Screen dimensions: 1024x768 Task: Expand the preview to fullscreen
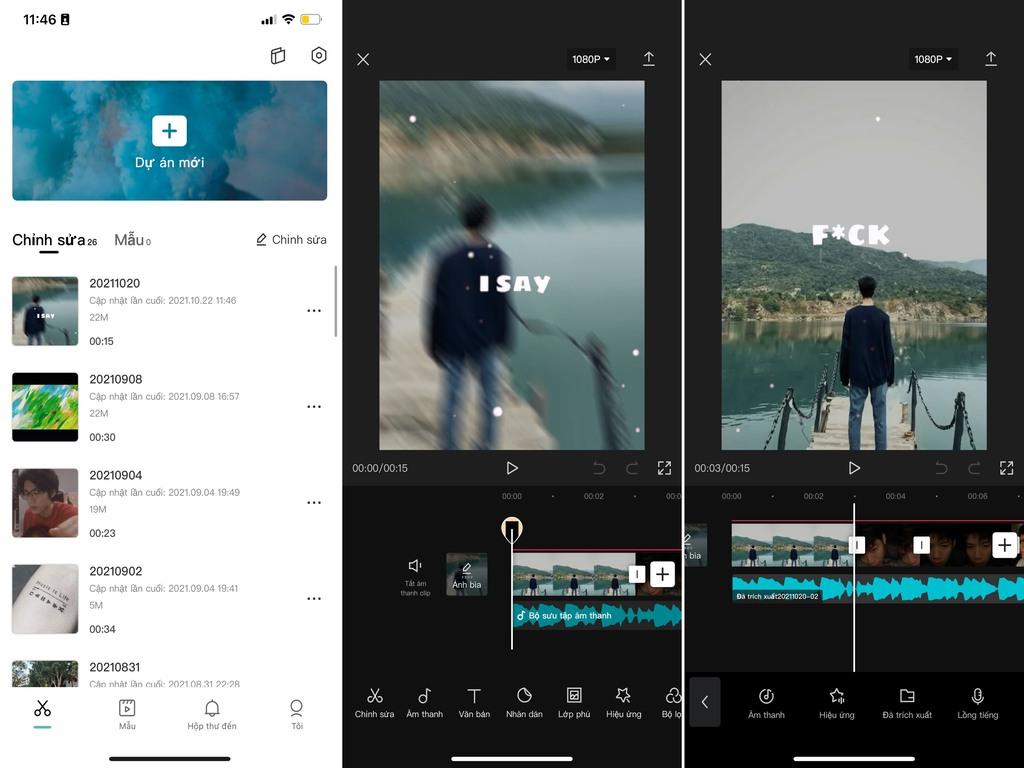(x=664, y=467)
